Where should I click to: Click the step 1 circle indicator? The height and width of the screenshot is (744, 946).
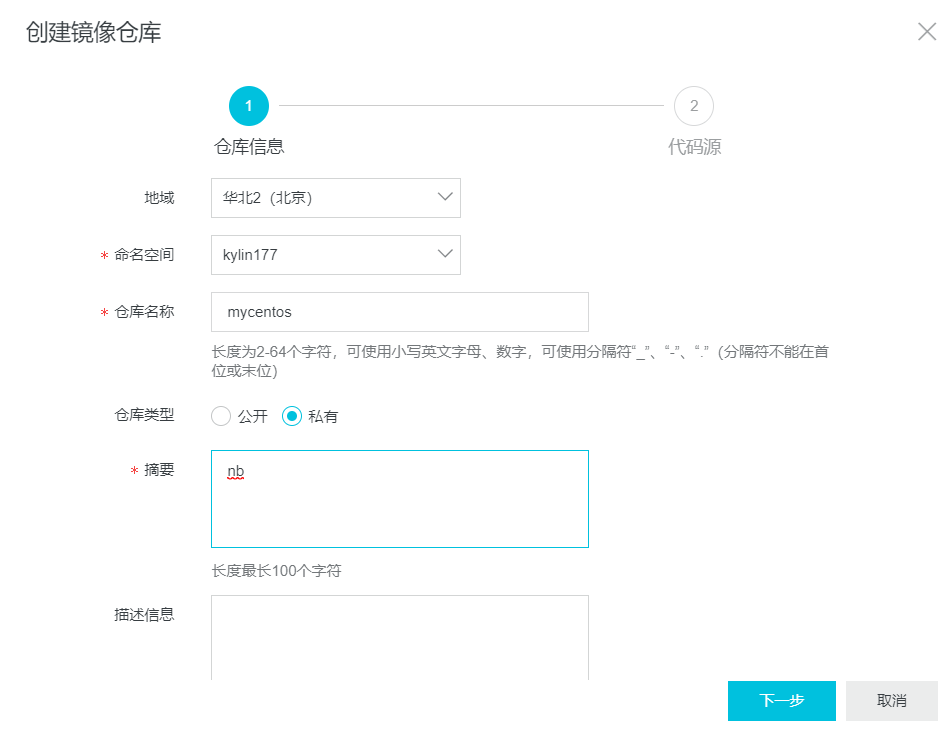coord(249,106)
